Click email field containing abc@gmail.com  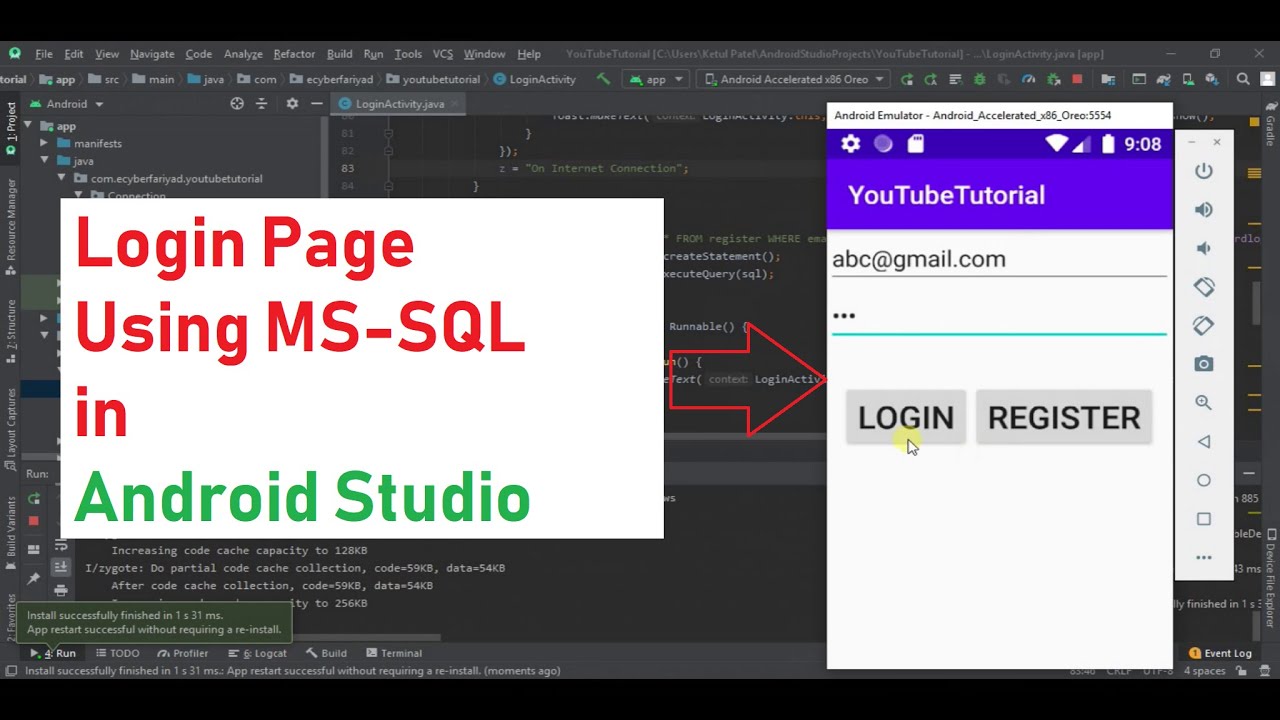[x=999, y=259]
